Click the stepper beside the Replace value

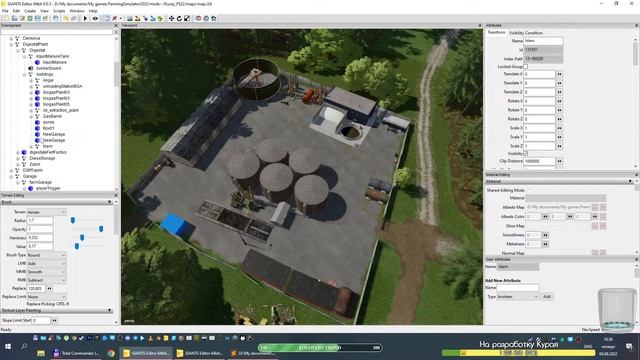tap(49, 289)
